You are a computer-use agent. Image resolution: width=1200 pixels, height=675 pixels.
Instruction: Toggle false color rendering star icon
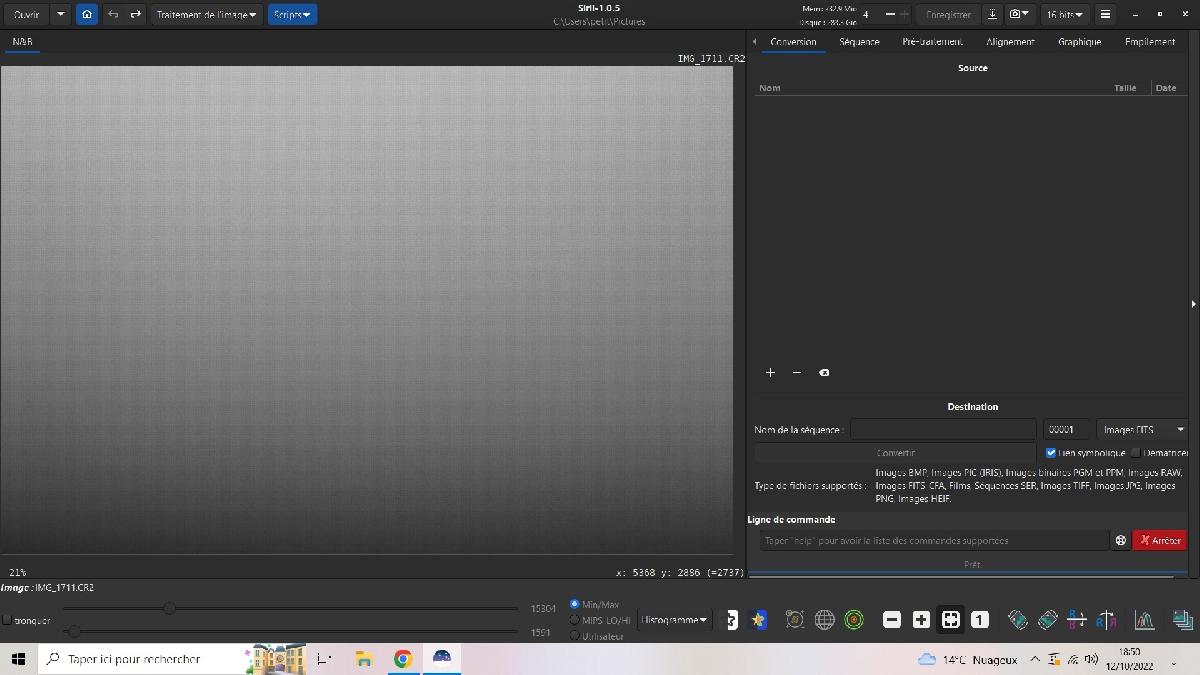[759, 620]
